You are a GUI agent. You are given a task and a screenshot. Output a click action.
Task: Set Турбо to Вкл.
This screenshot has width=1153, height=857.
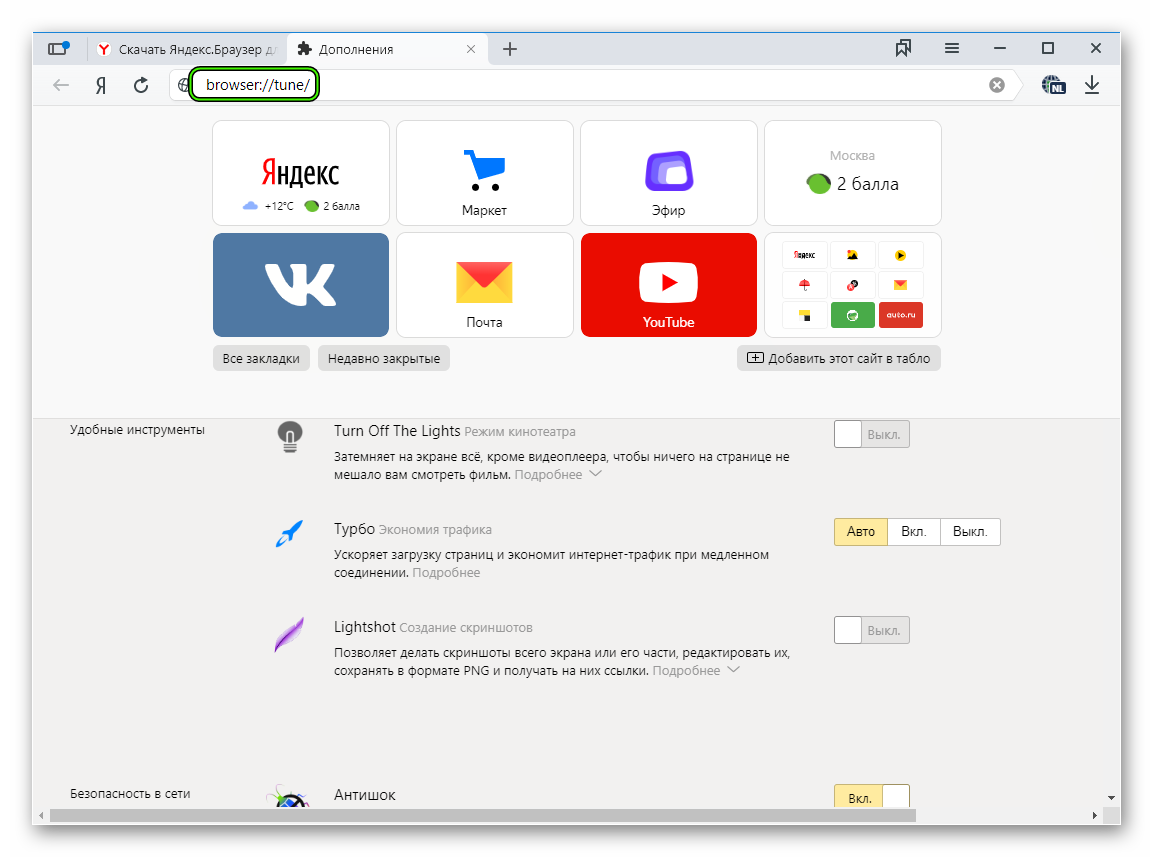pos(914,532)
